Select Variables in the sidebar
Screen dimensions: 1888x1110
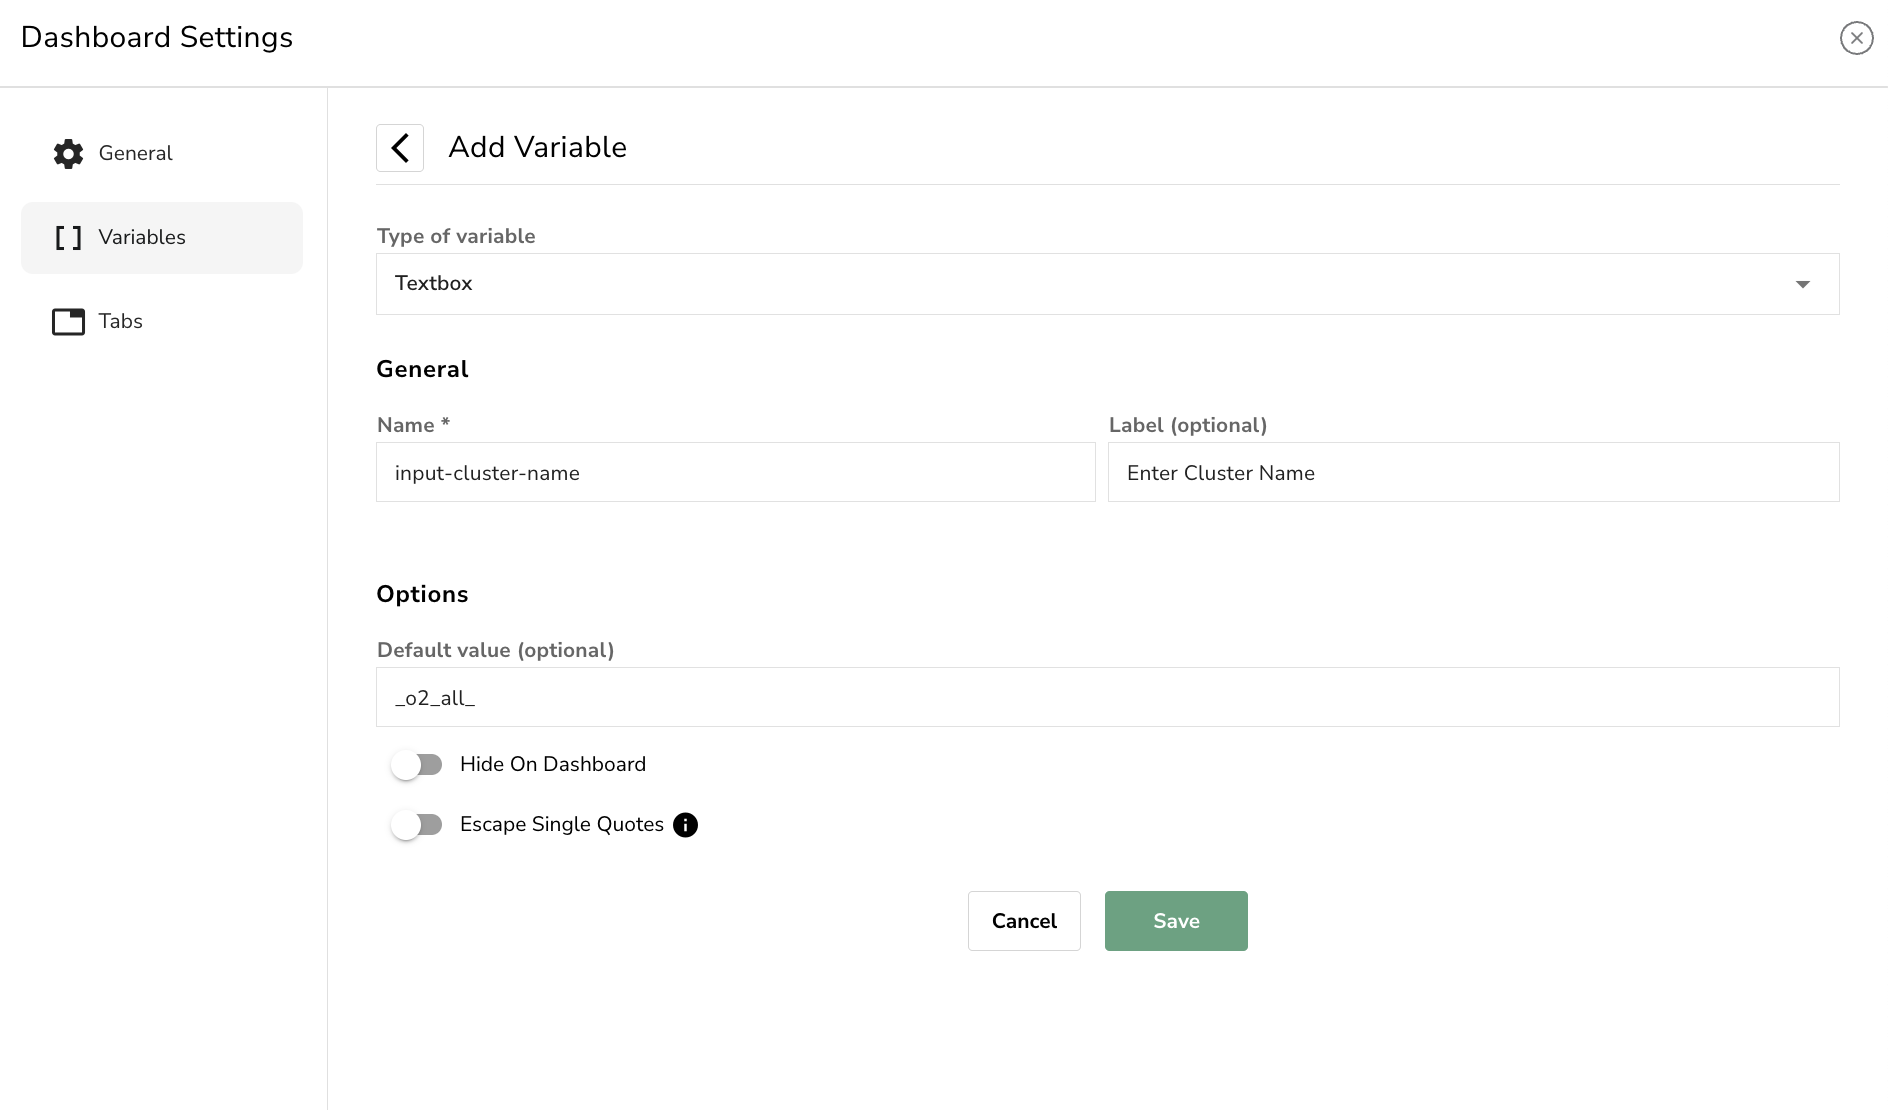(x=142, y=238)
